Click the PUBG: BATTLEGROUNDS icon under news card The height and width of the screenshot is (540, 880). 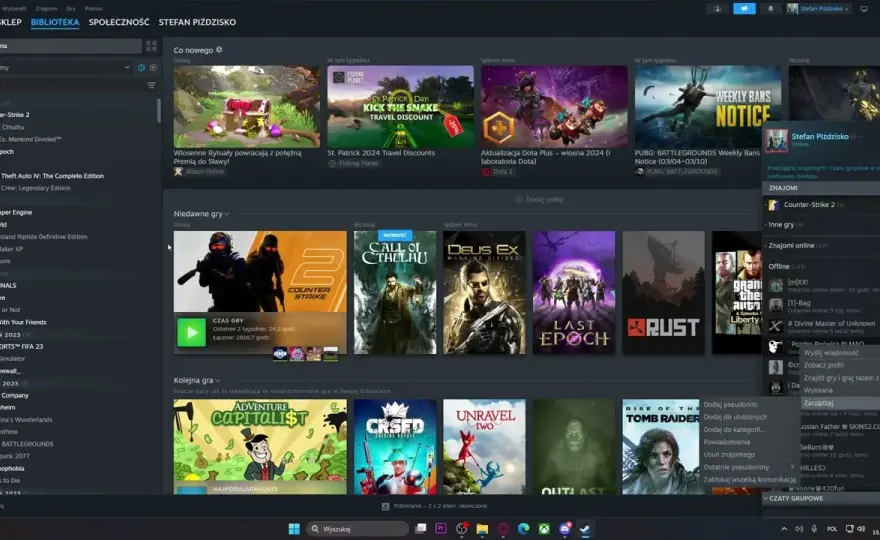click(x=639, y=171)
